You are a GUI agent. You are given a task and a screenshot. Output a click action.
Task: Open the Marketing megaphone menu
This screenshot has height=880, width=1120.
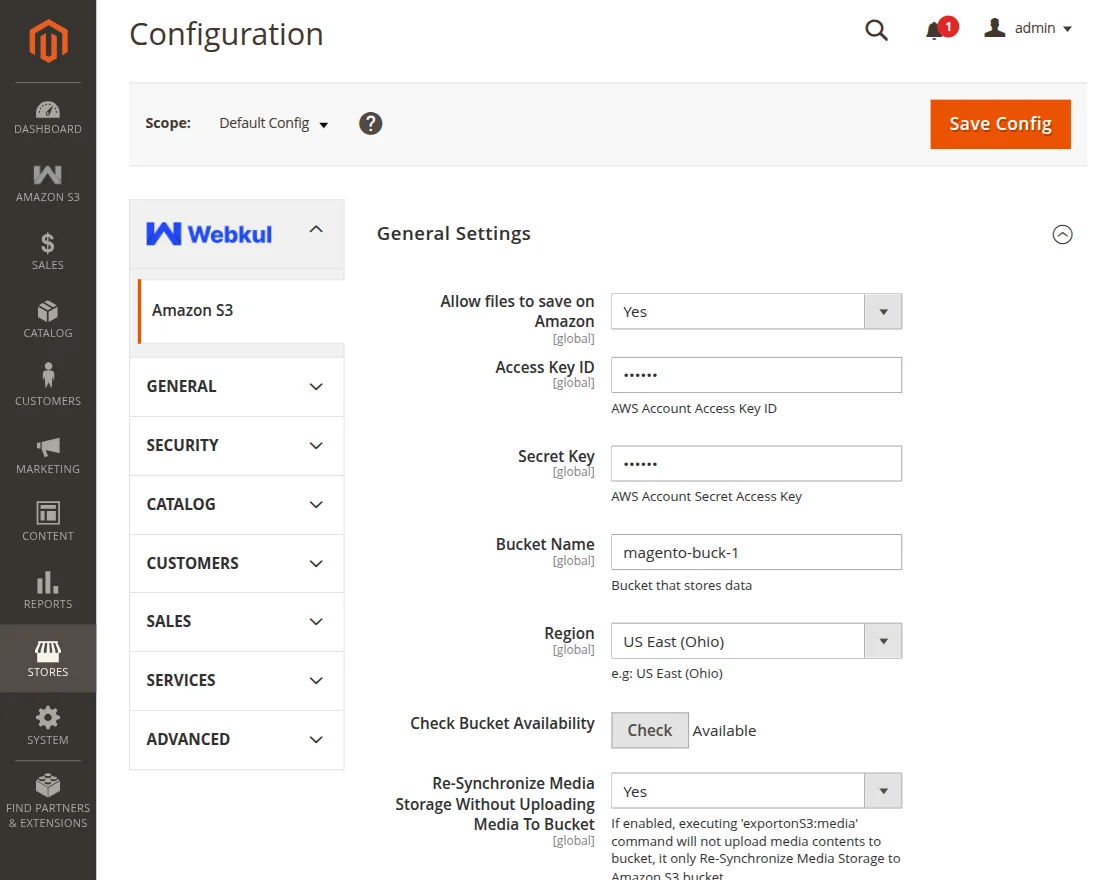[47, 455]
